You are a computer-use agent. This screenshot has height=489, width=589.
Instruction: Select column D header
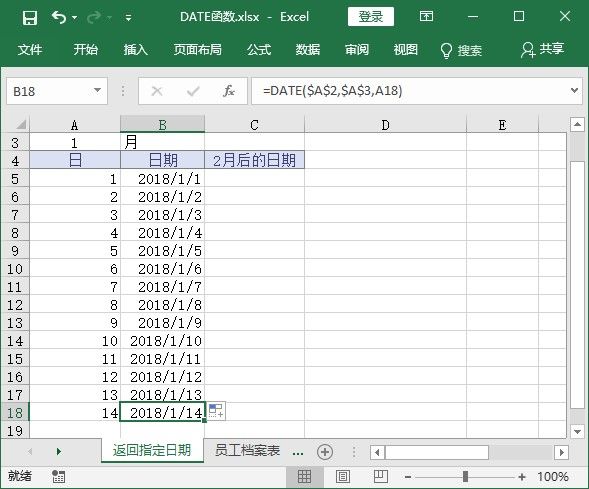pos(385,125)
